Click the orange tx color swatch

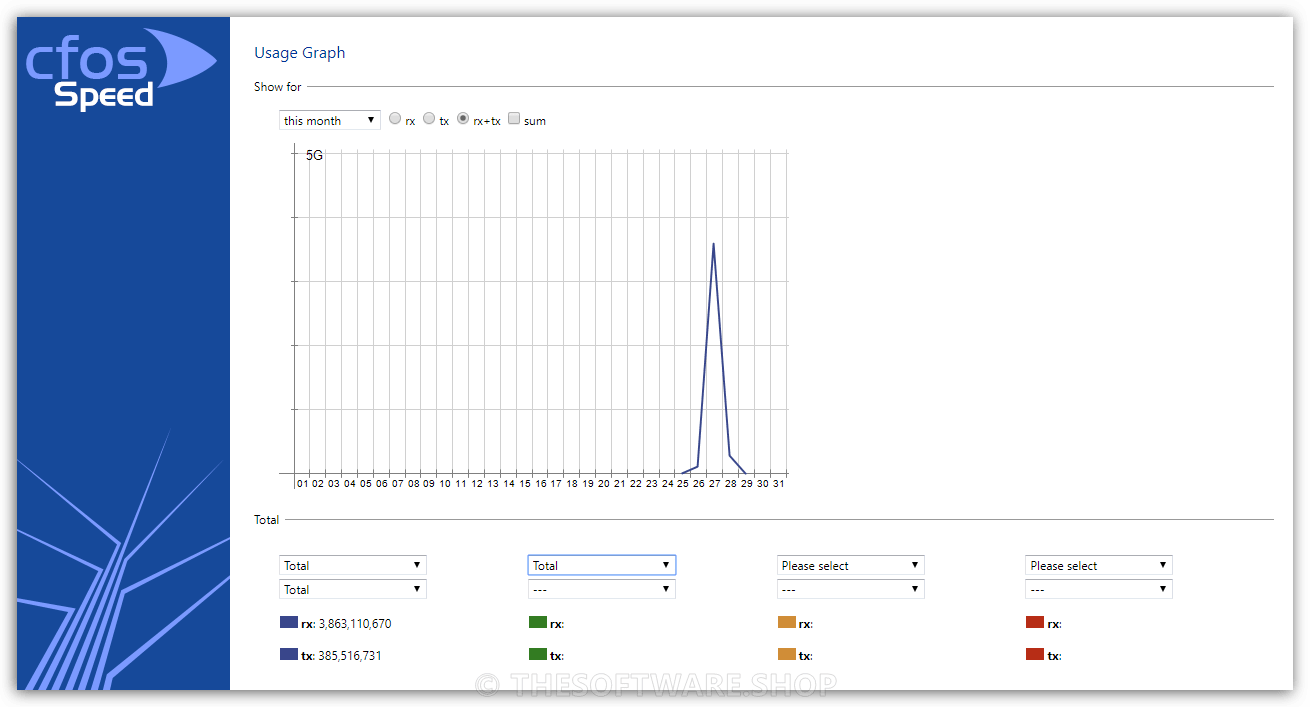[x=785, y=655]
